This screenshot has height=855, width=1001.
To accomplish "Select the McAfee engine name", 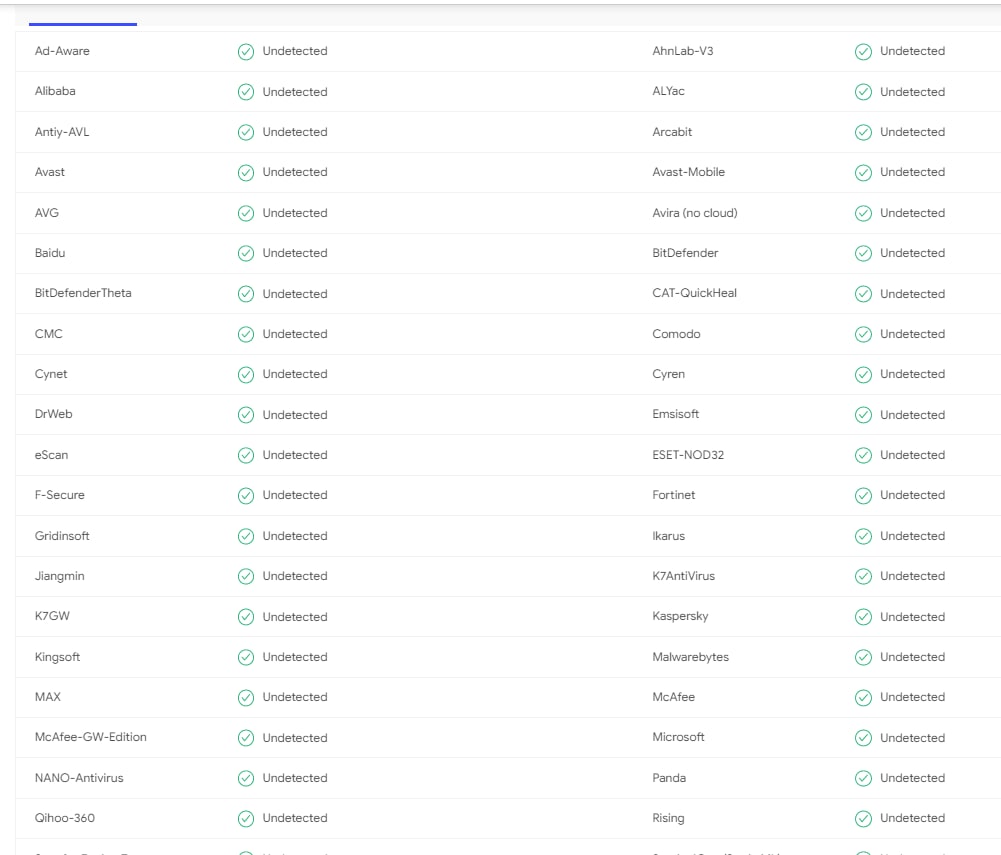I will coord(674,697).
